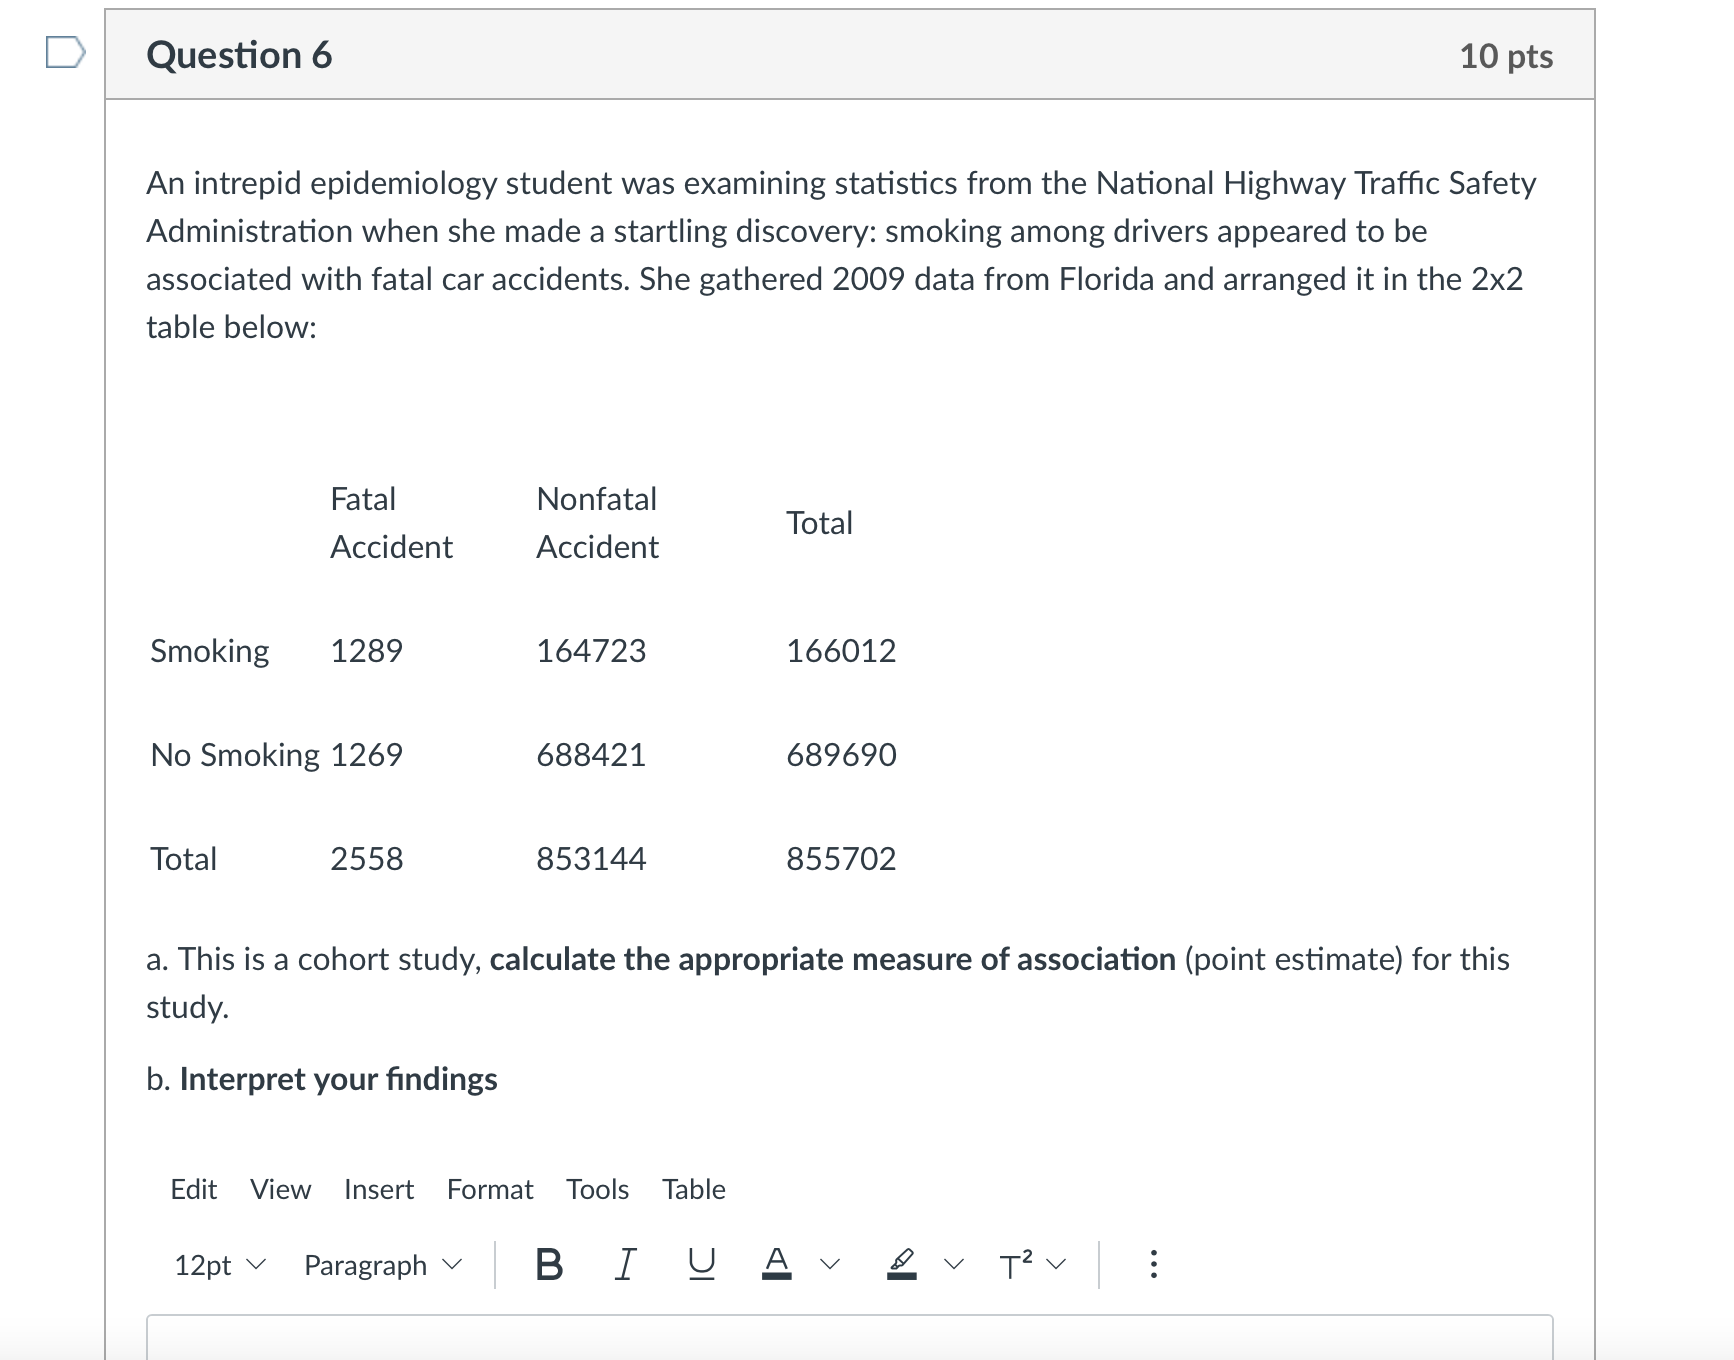Click the highlight color marker icon

point(902,1265)
